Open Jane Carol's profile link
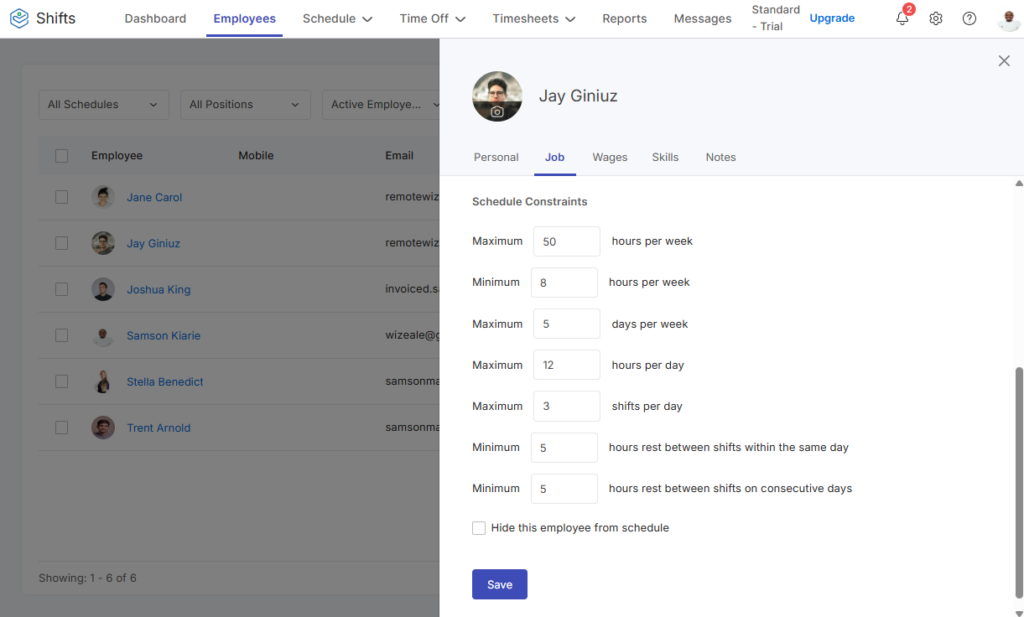The width and height of the screenshot is (1024, 617). click(x=154, y=197)
